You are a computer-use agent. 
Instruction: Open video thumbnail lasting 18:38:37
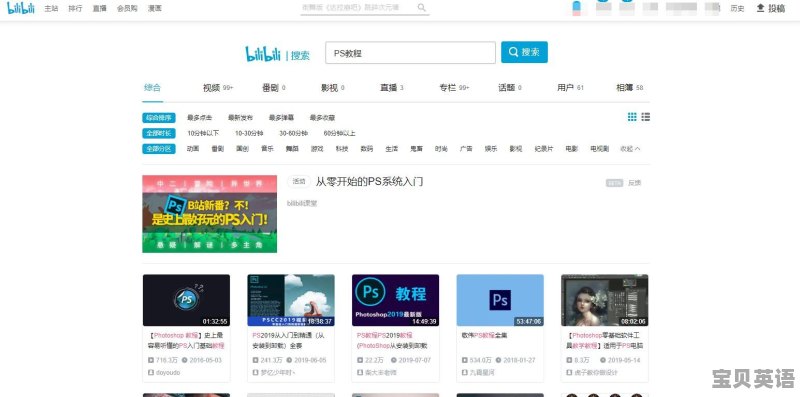point(291,300)
